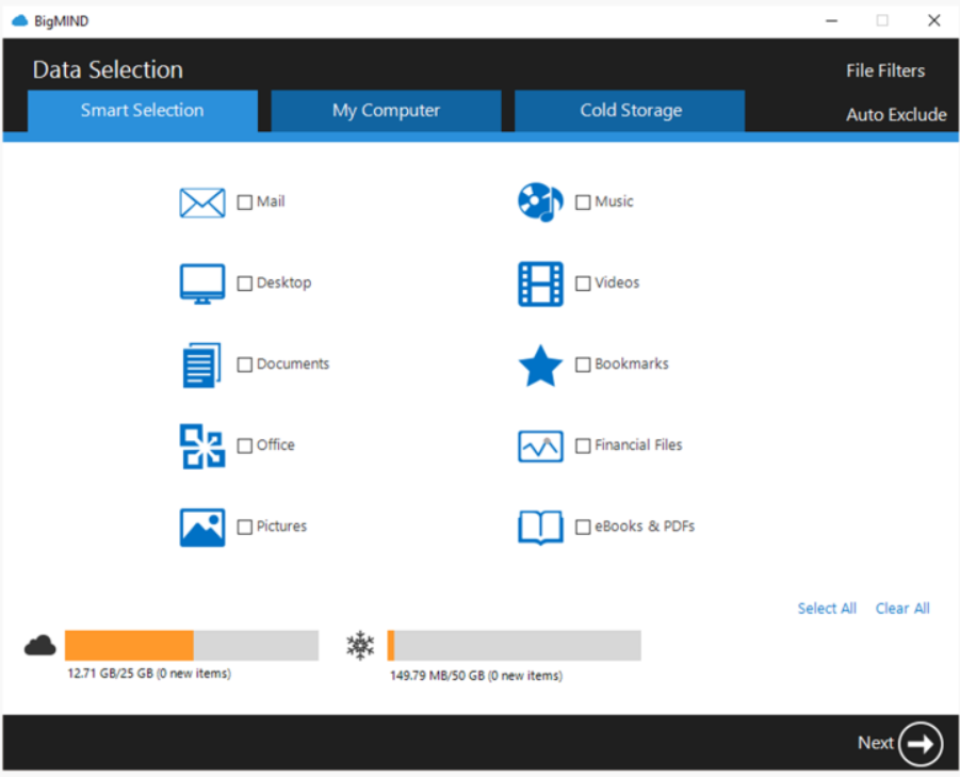Enable the Videos checkbox
The image size is (960, 777).
582,282
